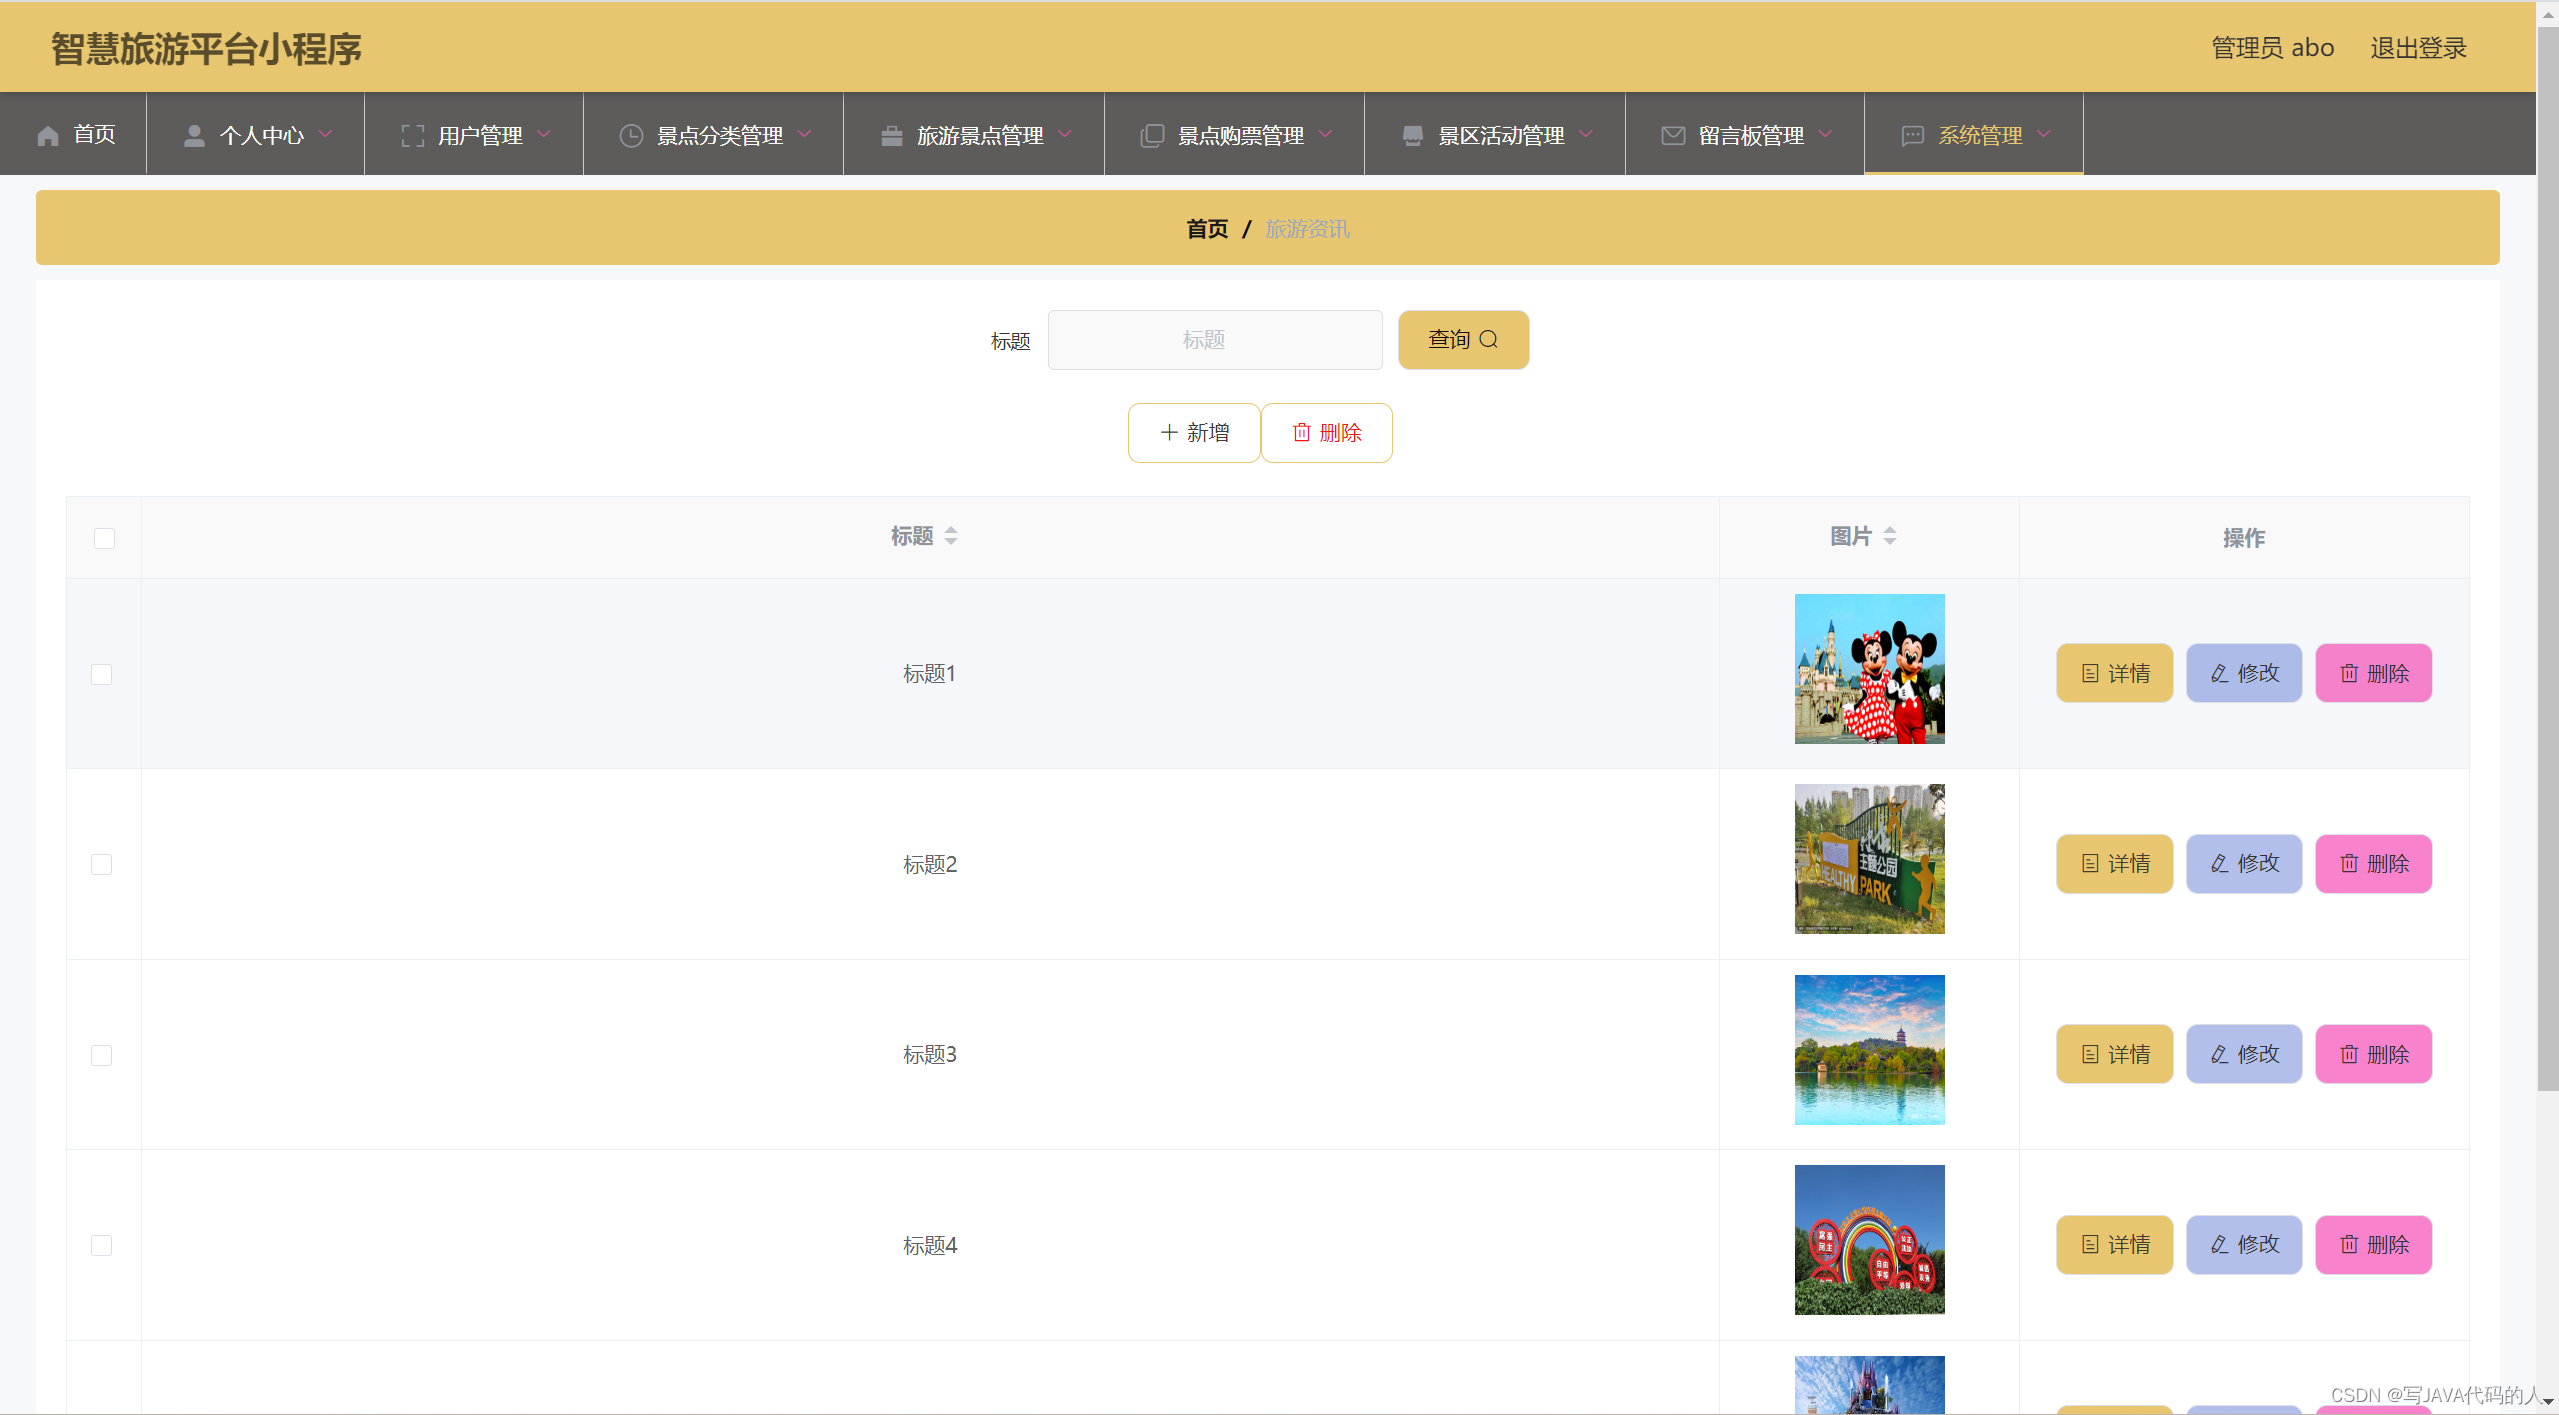Click the 新增 add button
The image size is (2559, 1415).
tap(1194, 432)
